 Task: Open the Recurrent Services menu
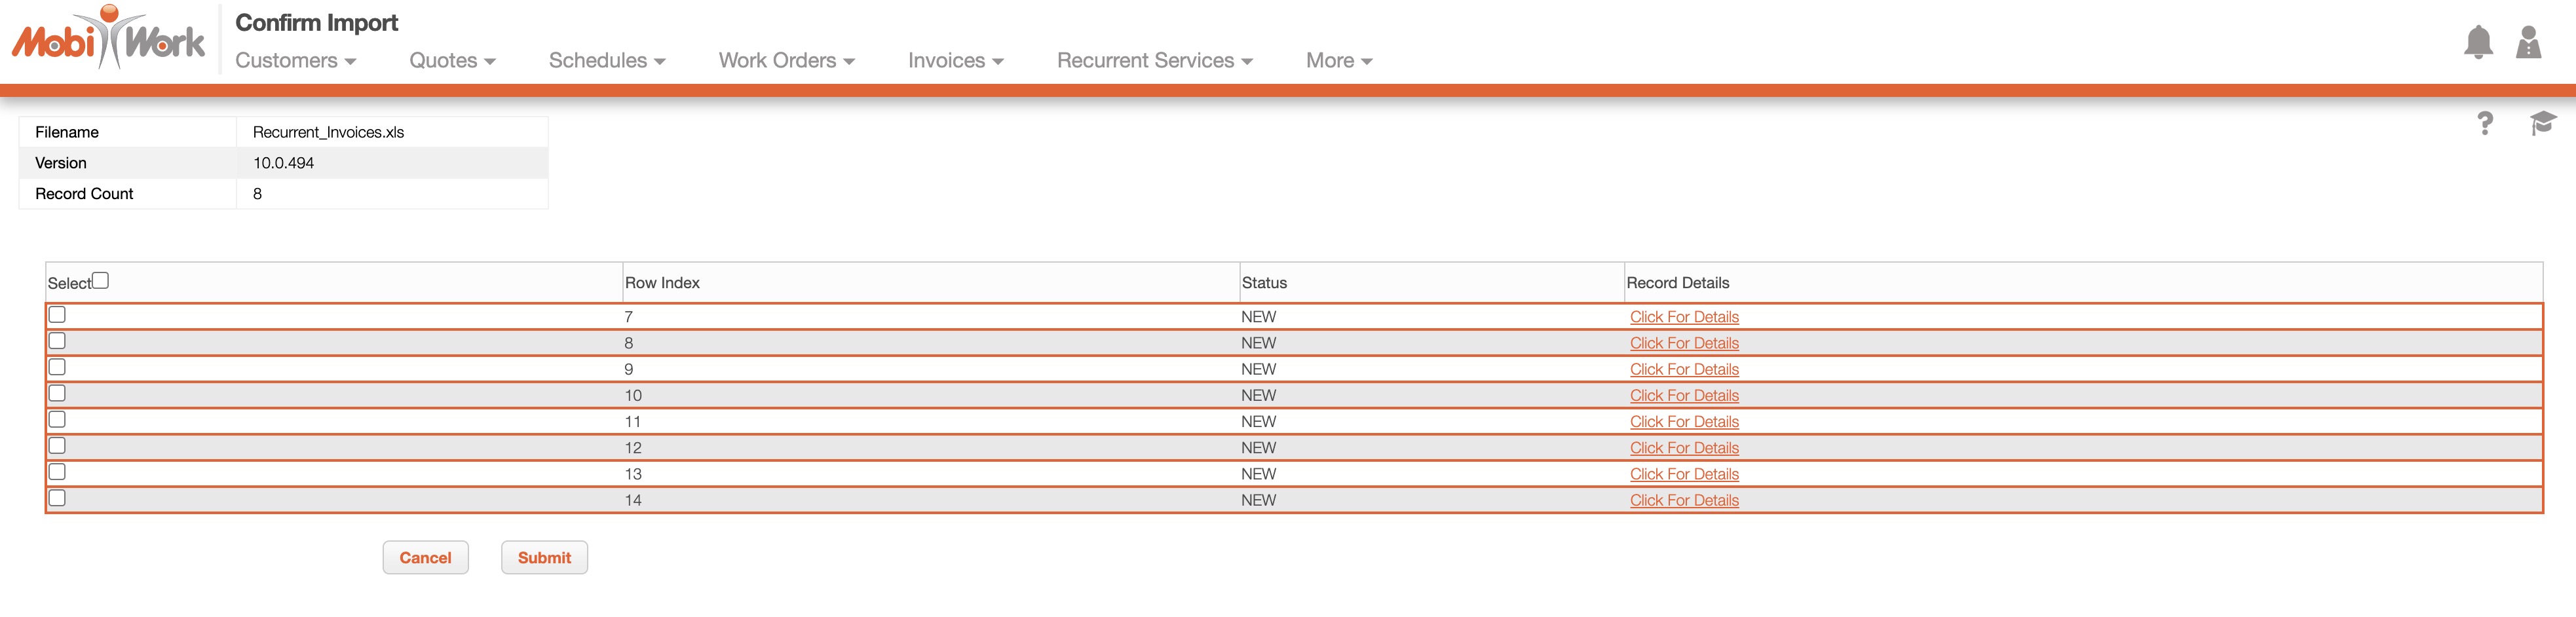click(1154, 61)
